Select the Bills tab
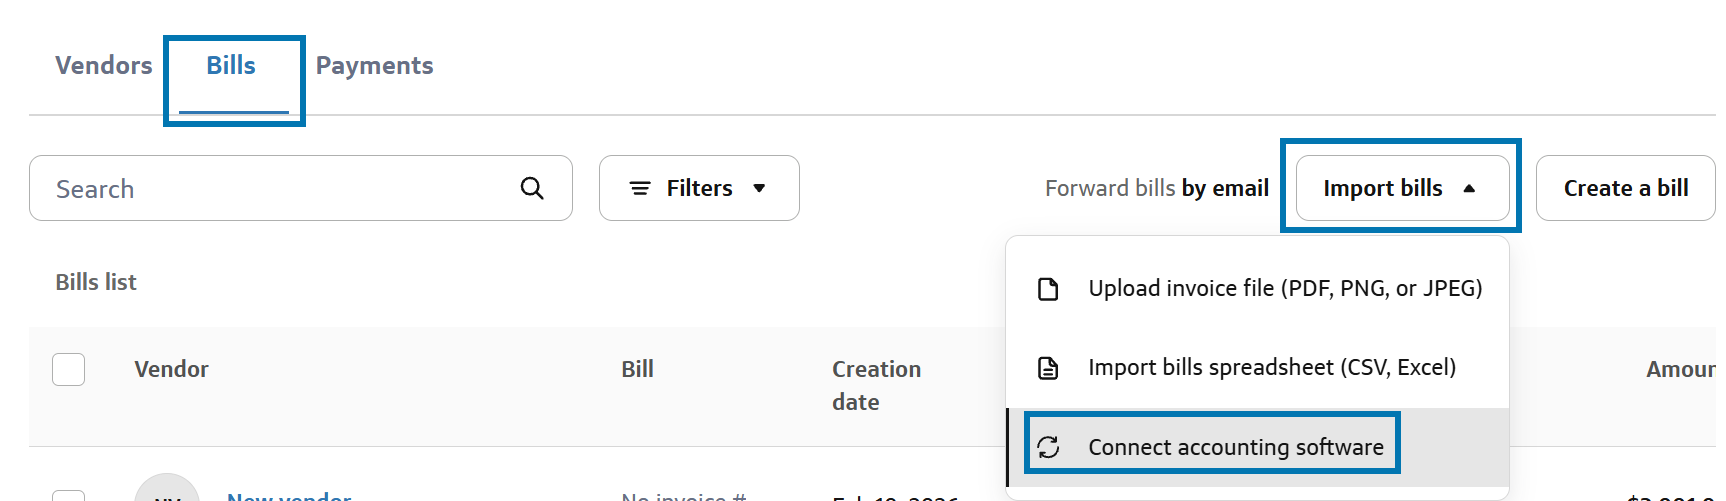Image resolution: width=1726 pixels, height=501 pixels. tap(231, 66)
